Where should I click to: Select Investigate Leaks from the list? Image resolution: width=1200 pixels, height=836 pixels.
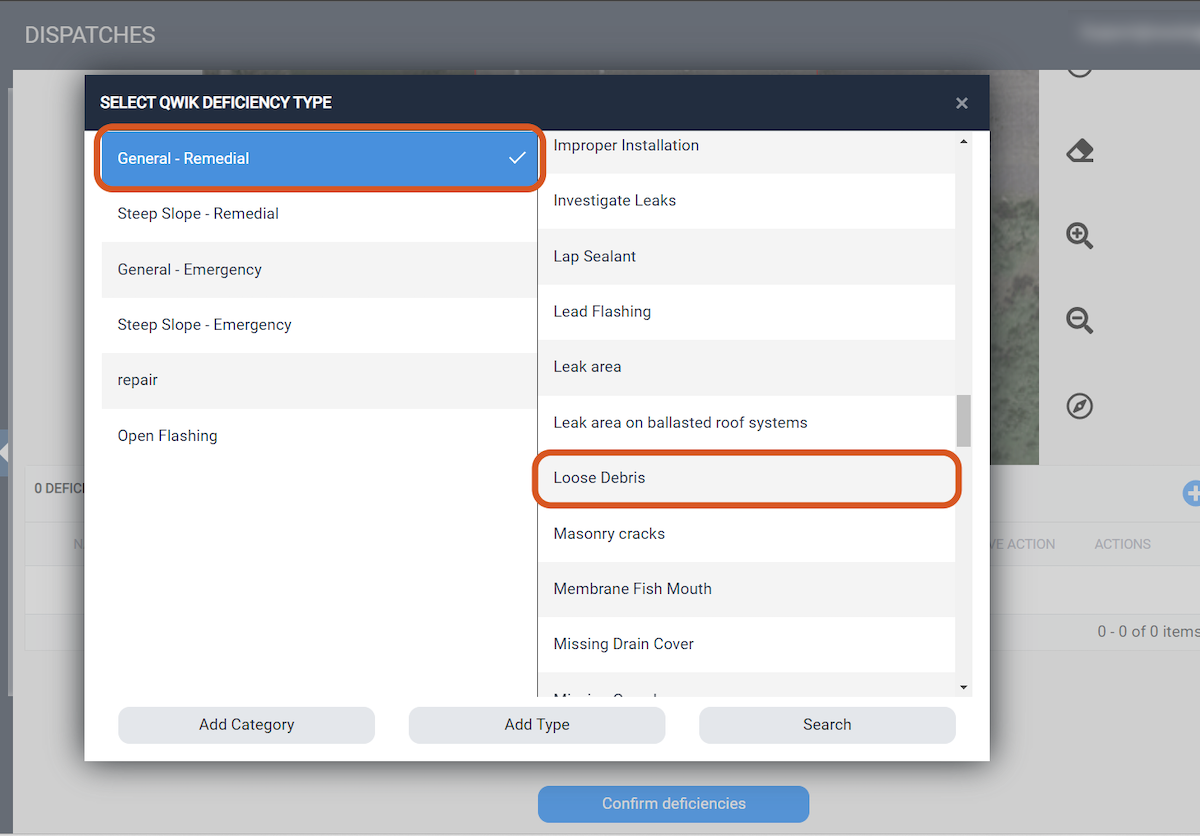[747, 201]
